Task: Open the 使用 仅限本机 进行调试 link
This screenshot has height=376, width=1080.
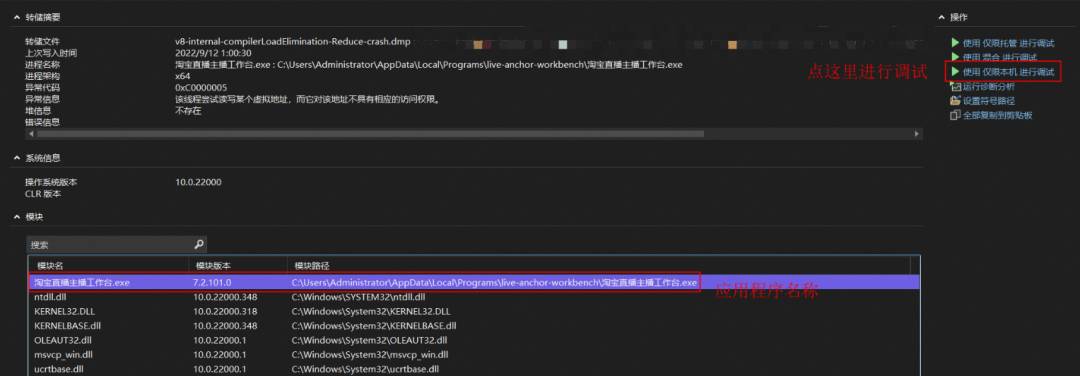Action: (1008, 72)
